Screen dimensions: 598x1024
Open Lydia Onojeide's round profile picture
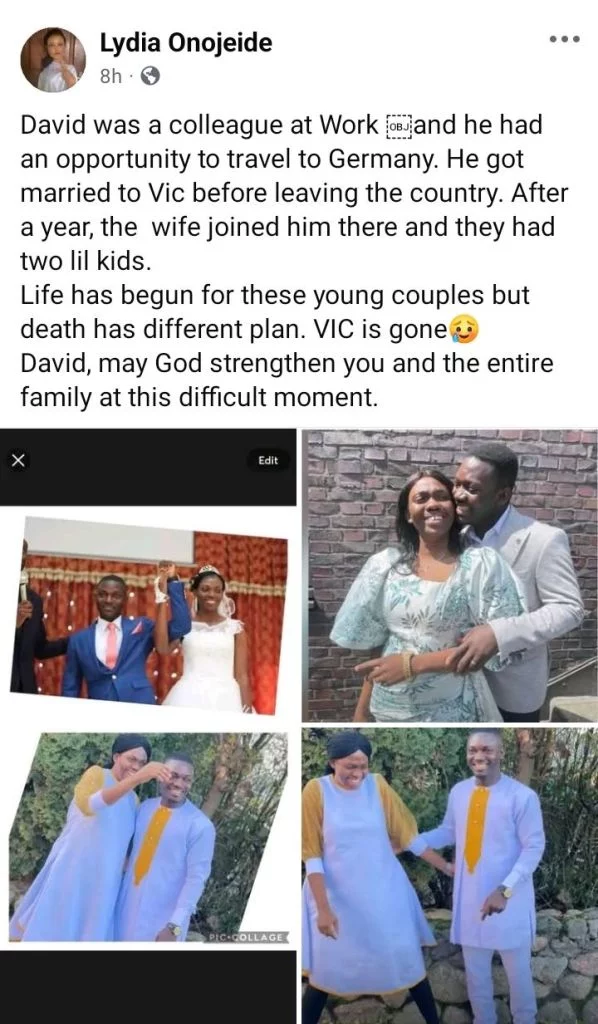tap(53, 59)
